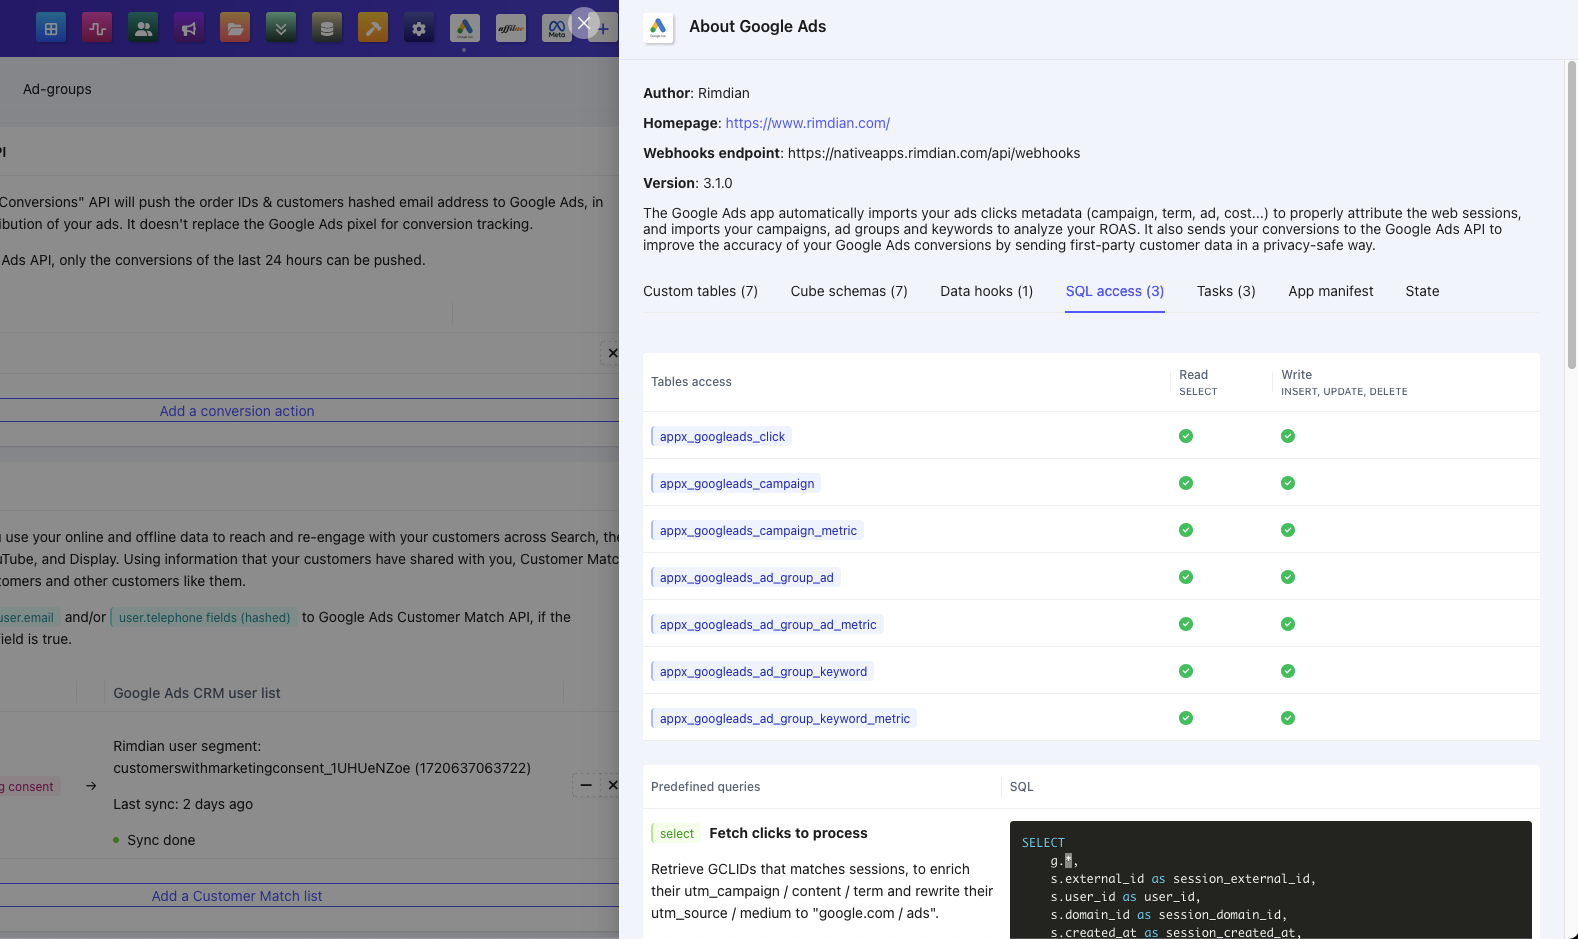Click the Ad-groups label
This screenshot has width=1578, height=939.
point(57,89)
